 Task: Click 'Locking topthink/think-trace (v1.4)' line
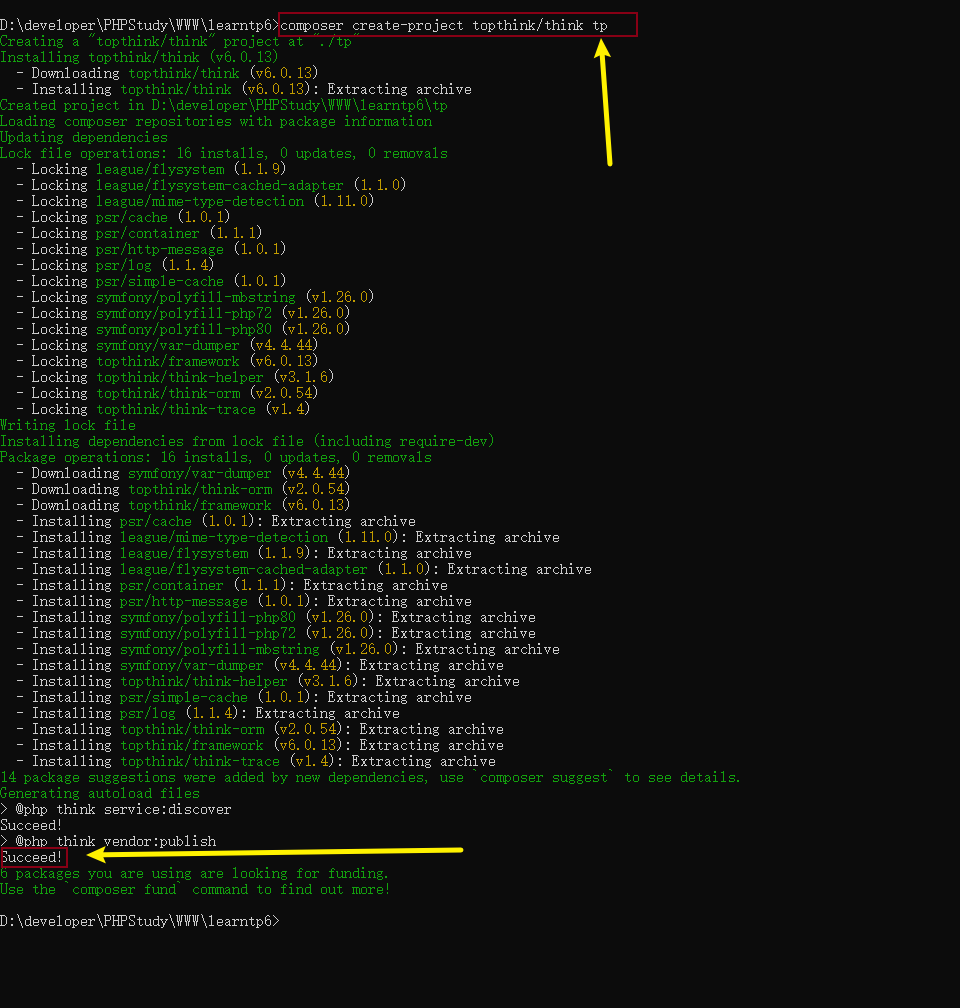coord(163,410)
